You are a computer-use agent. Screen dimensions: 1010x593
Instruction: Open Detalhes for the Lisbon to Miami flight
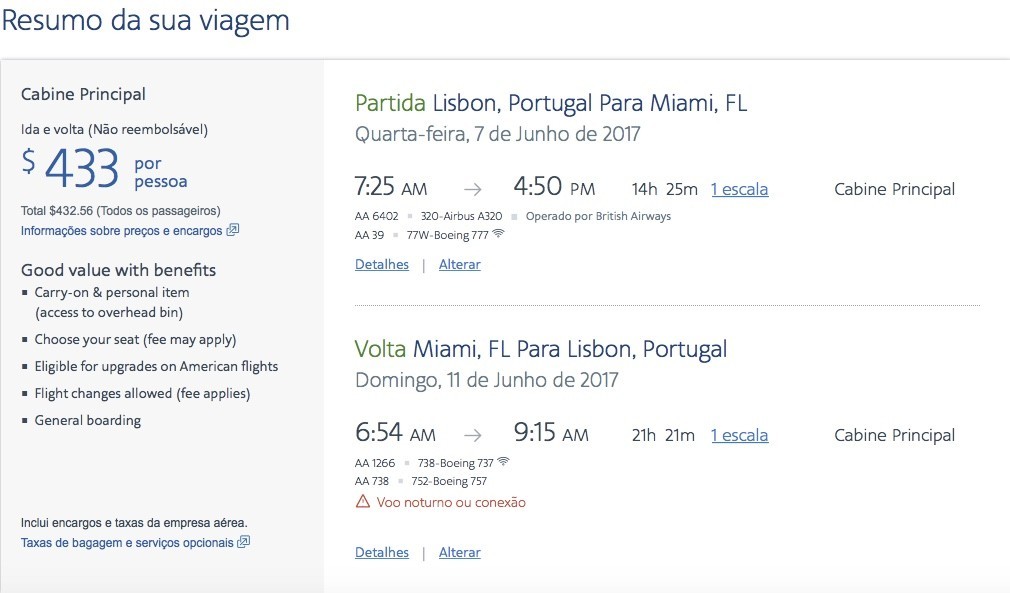tap(382, 265)
